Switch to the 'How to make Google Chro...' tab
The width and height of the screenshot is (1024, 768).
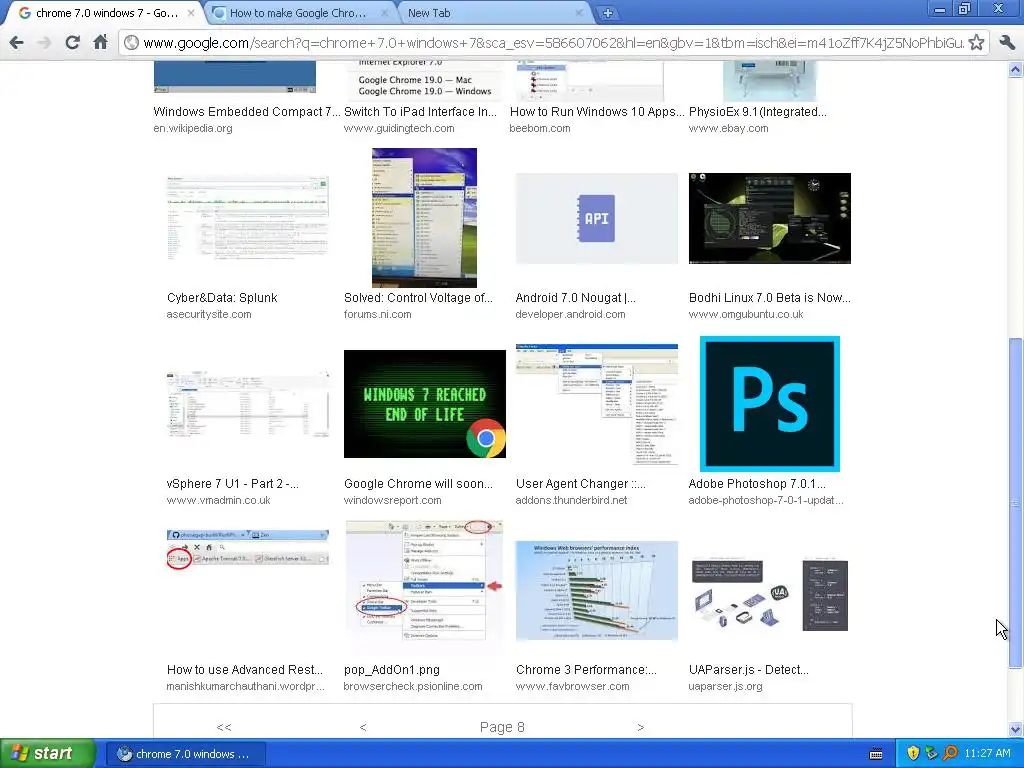coord(298,13)
